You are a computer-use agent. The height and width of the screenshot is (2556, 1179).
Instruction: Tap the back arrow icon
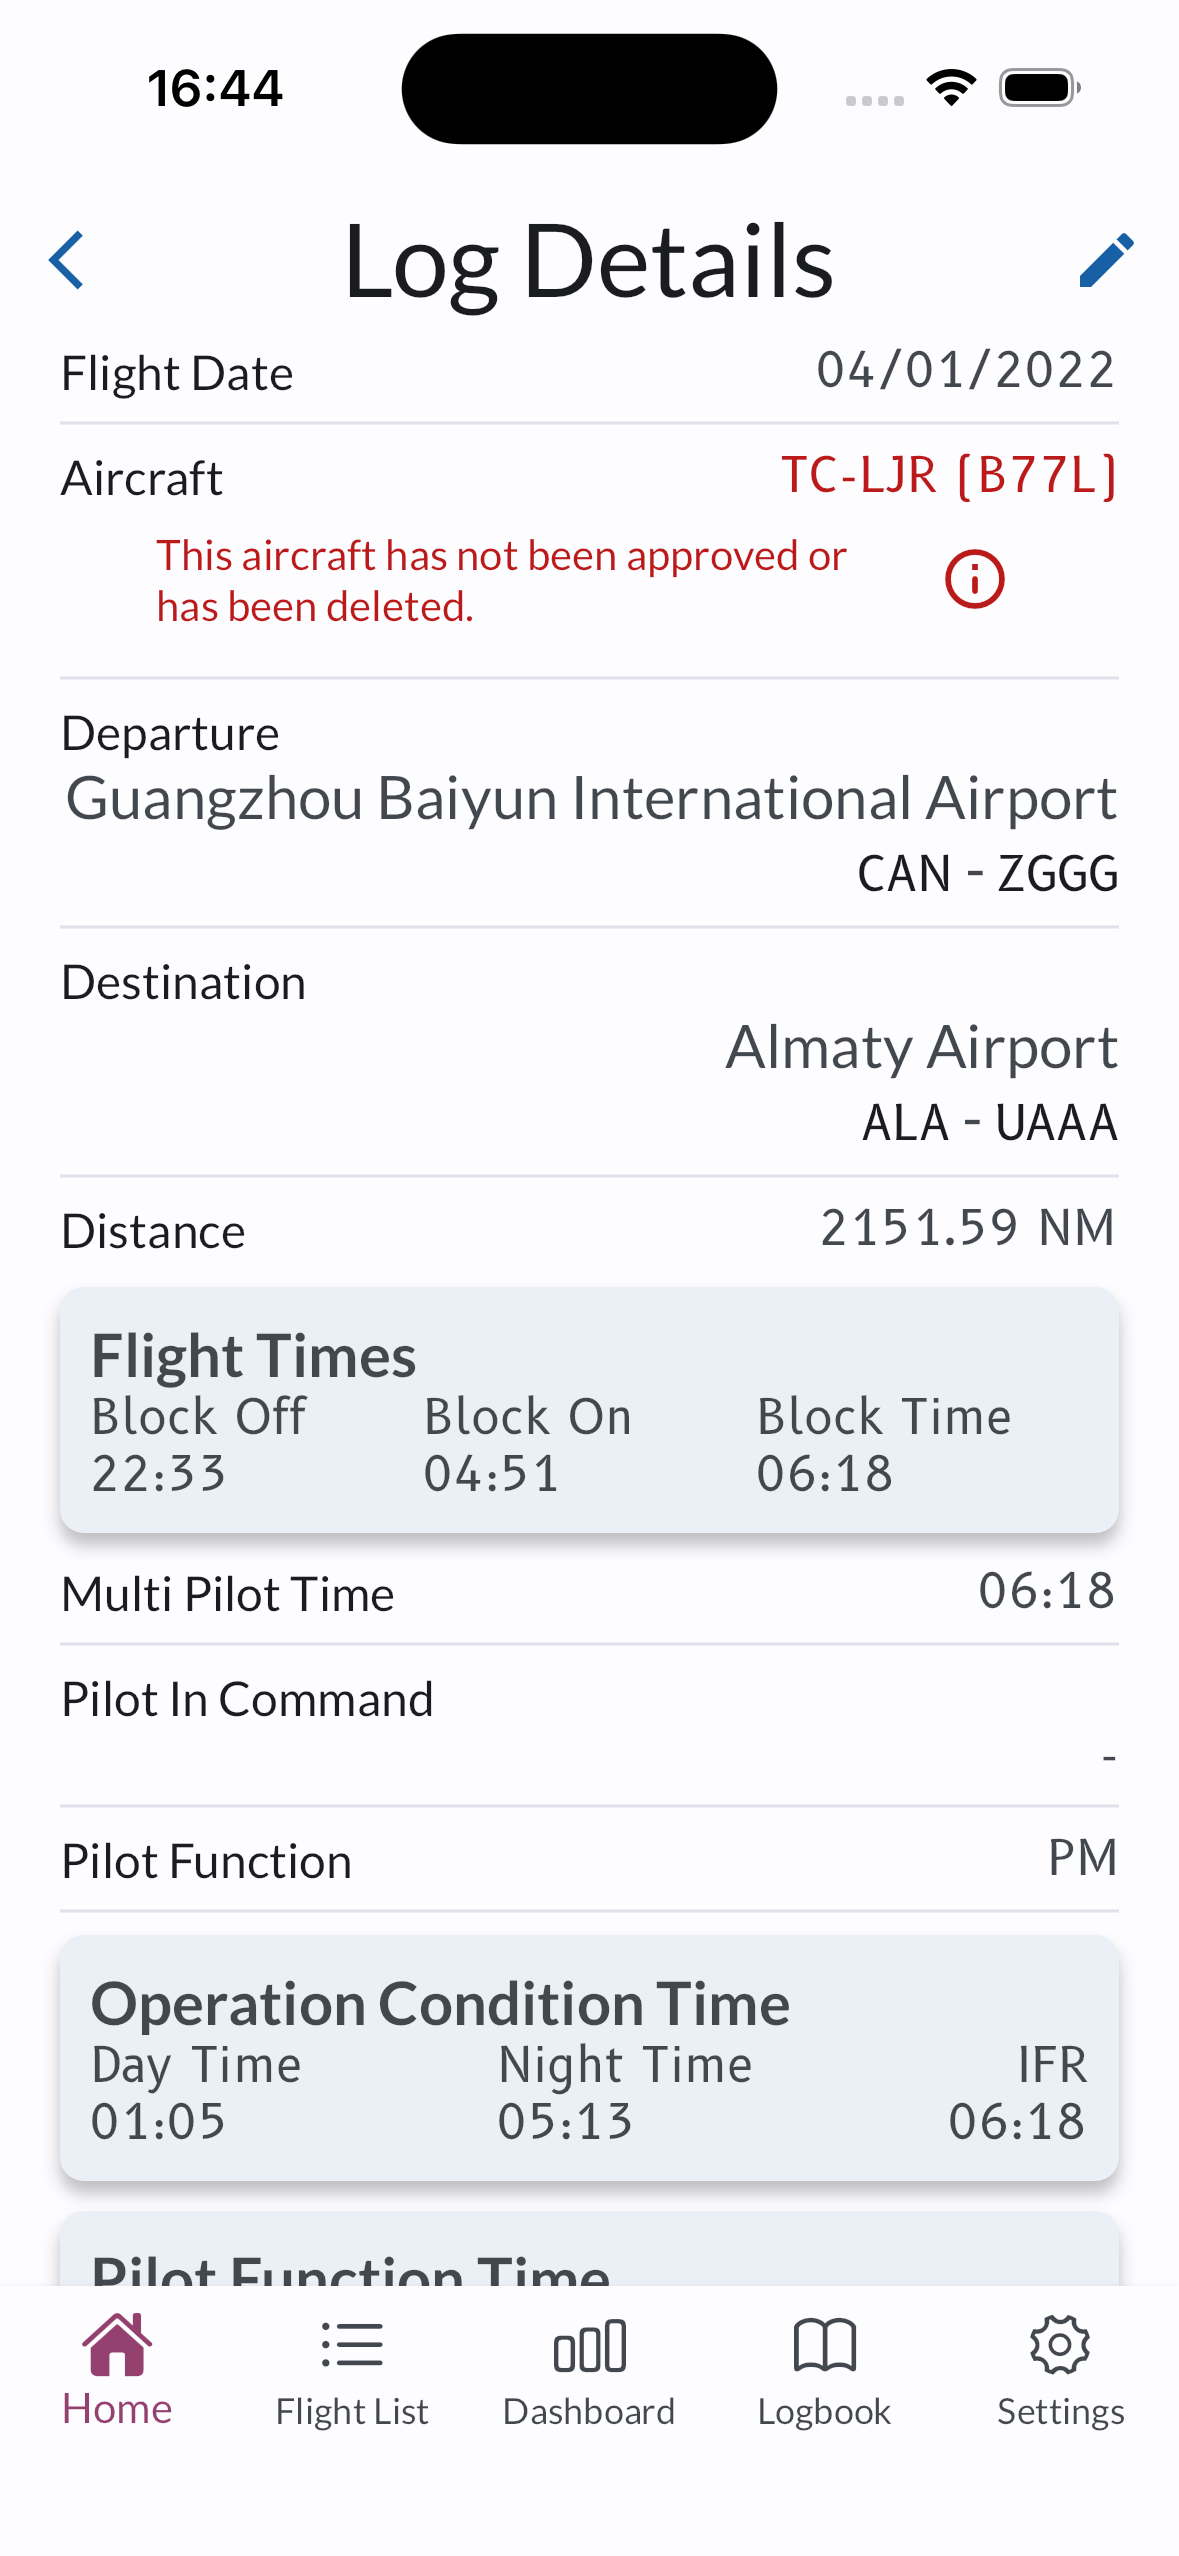coord(67,261)
